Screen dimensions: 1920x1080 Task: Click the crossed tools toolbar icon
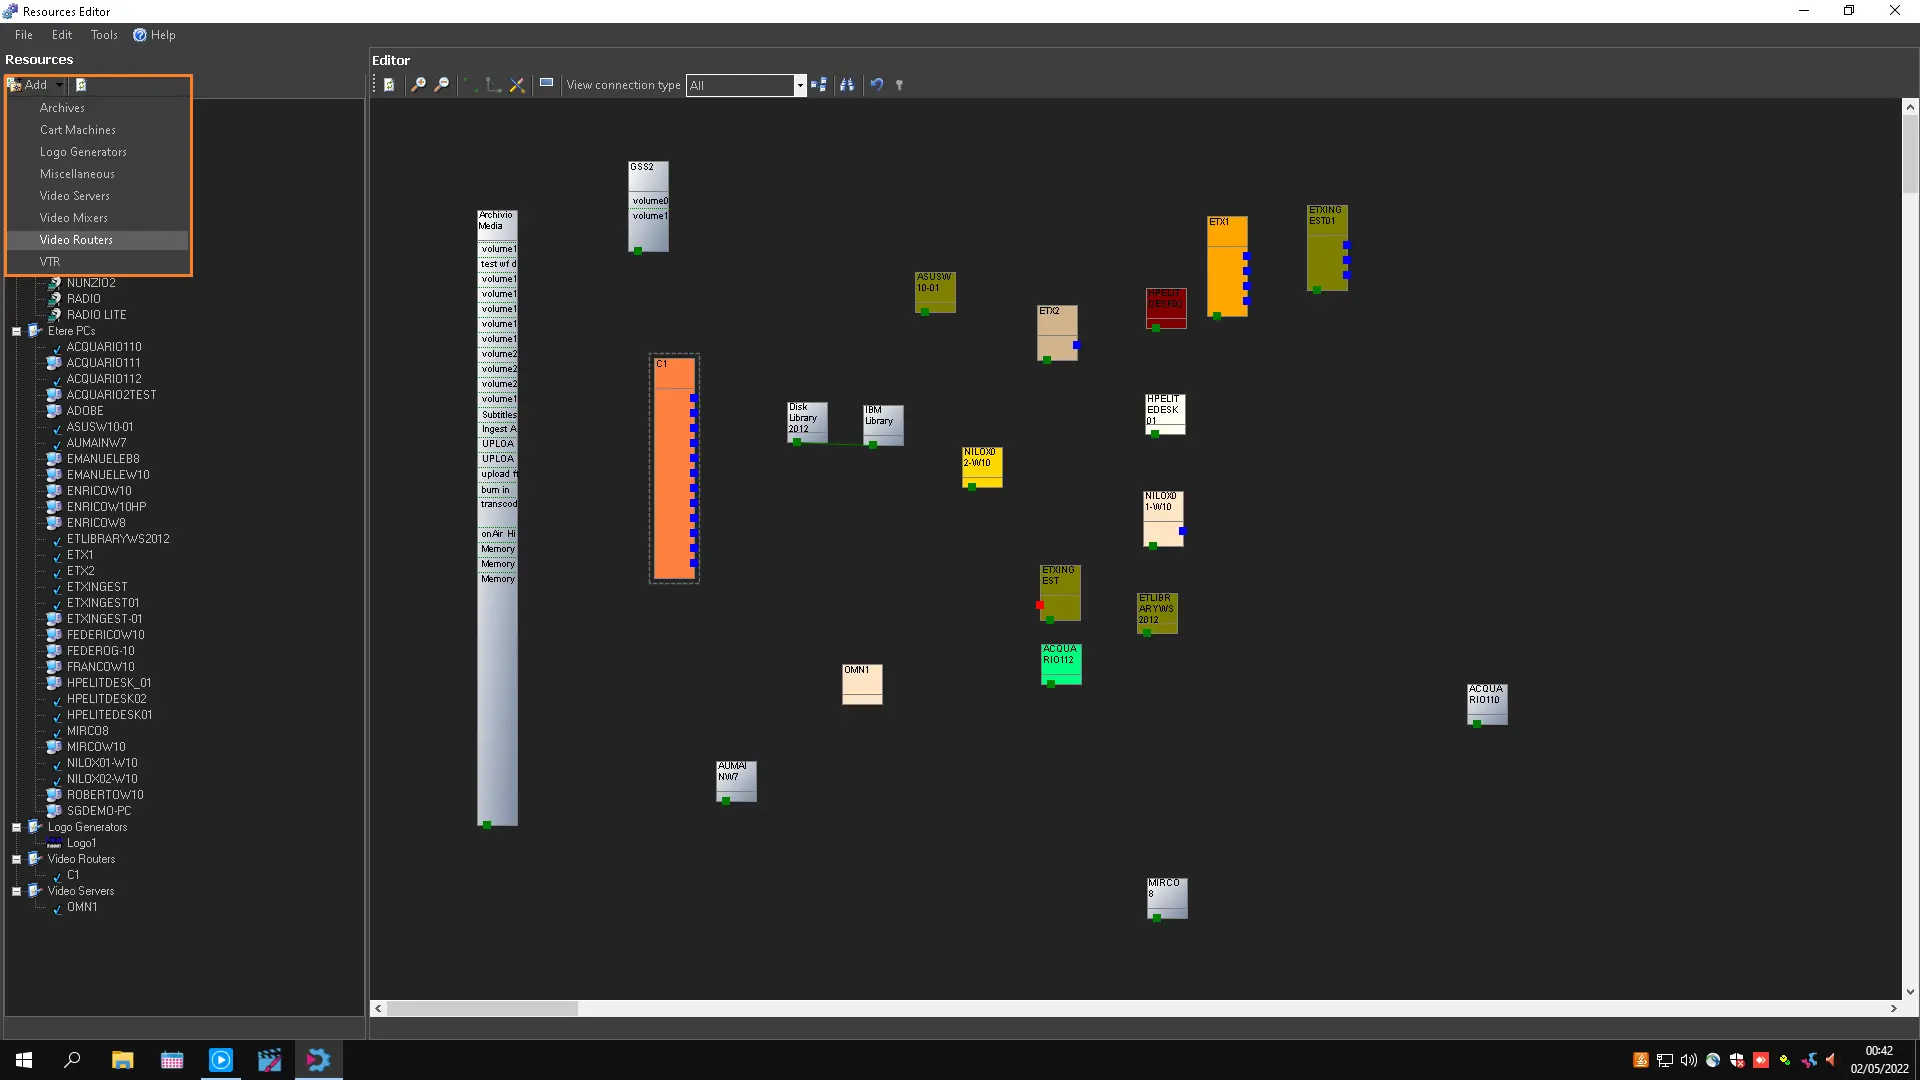pyautogui.click(x=517, y=85)
